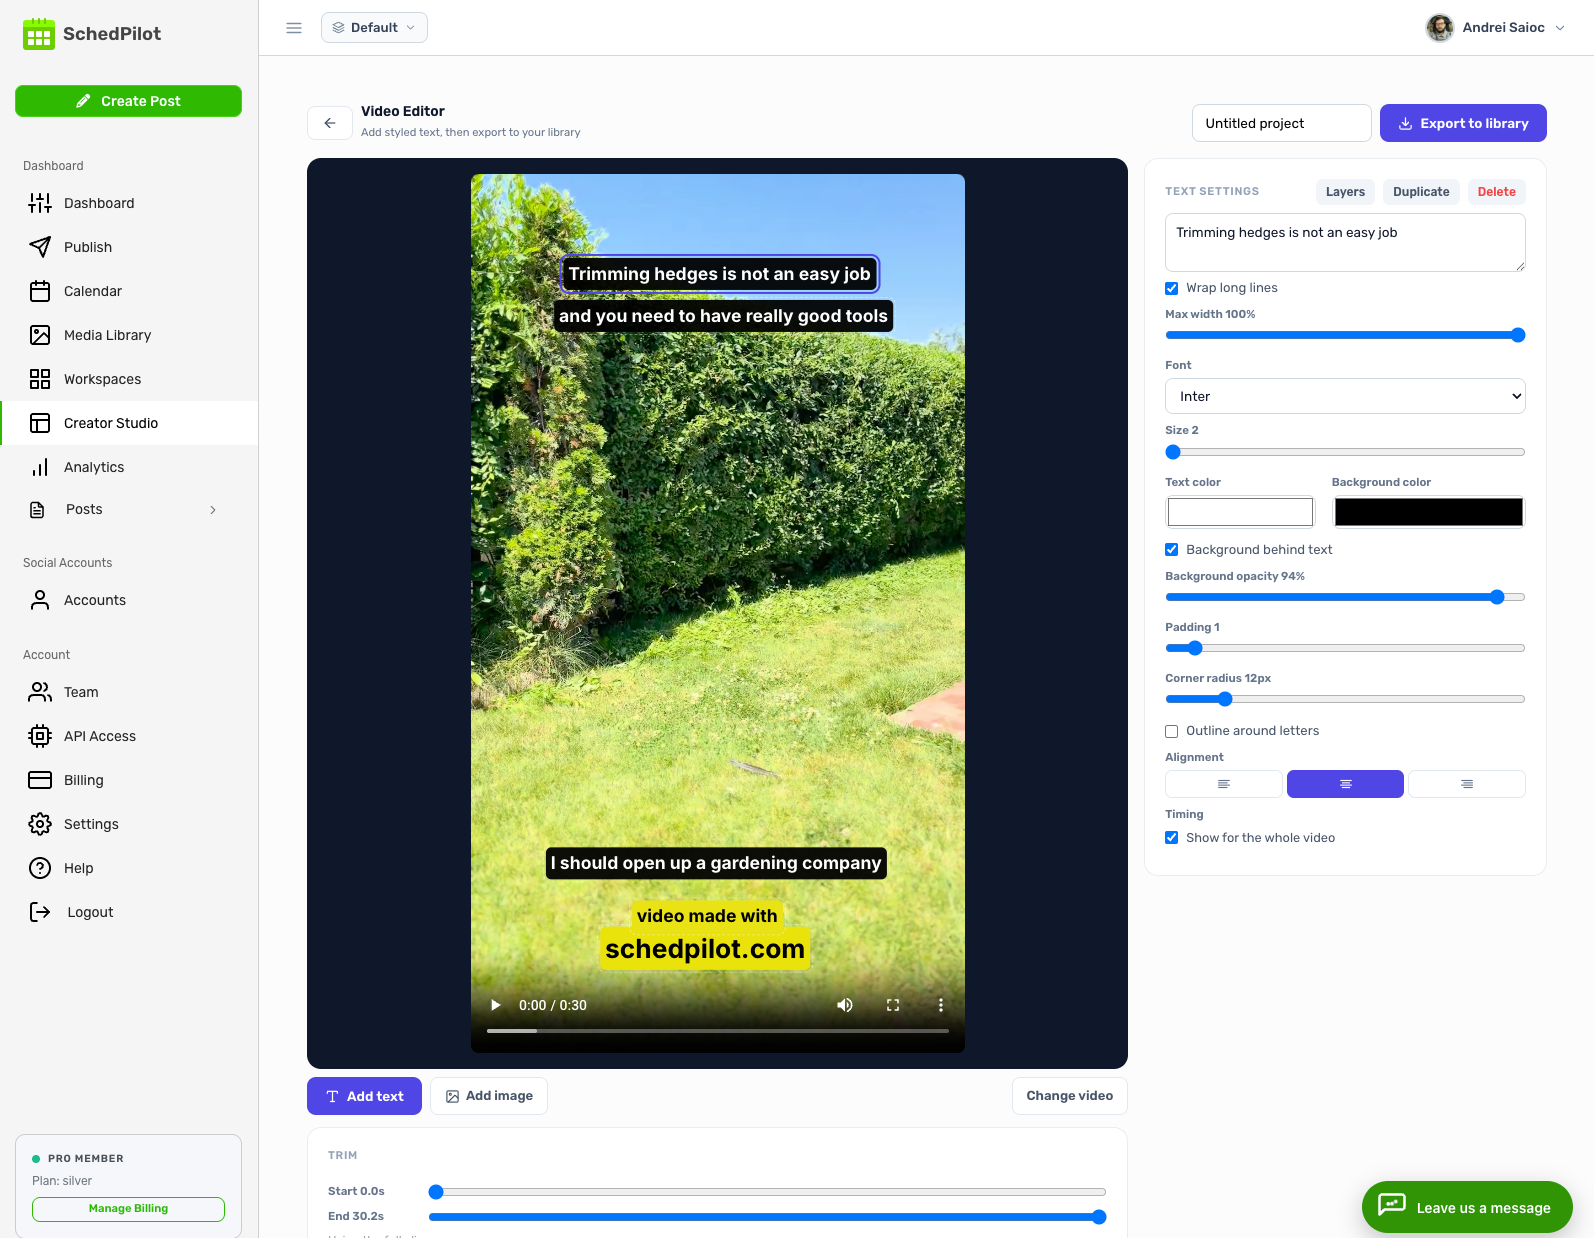The image size is (1594, 1238).
Task: Expand the Posts submenu chevron
Action: tap(213, 510)
